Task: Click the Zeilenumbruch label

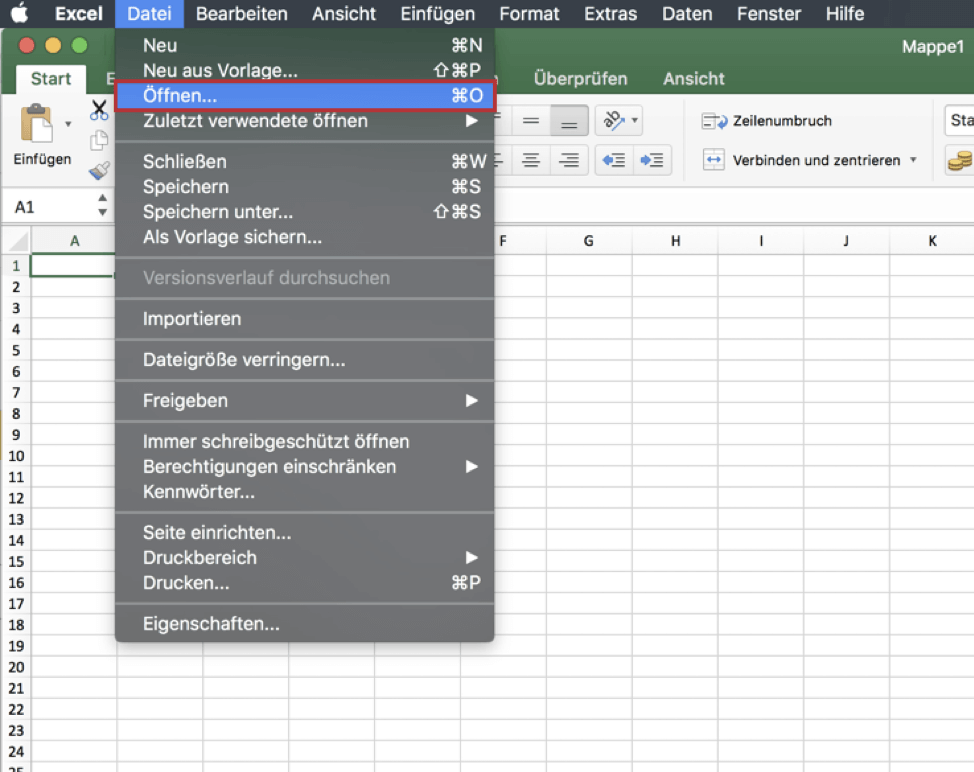Action: (782, 121)
